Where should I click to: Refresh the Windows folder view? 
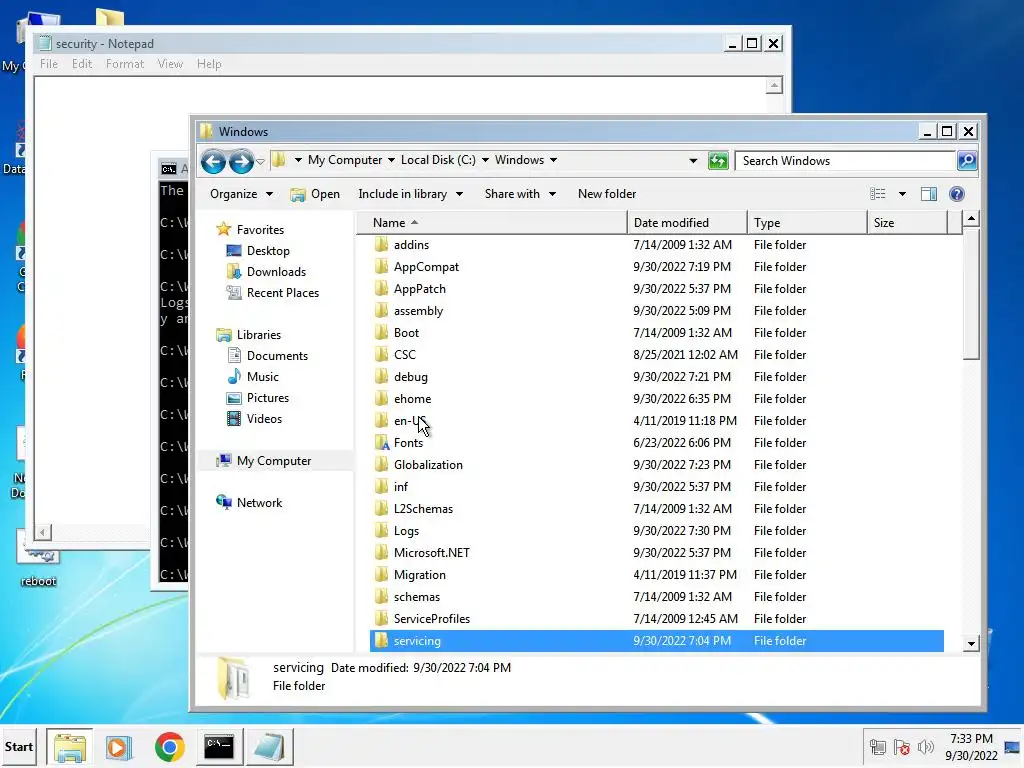tap(718, 161)
